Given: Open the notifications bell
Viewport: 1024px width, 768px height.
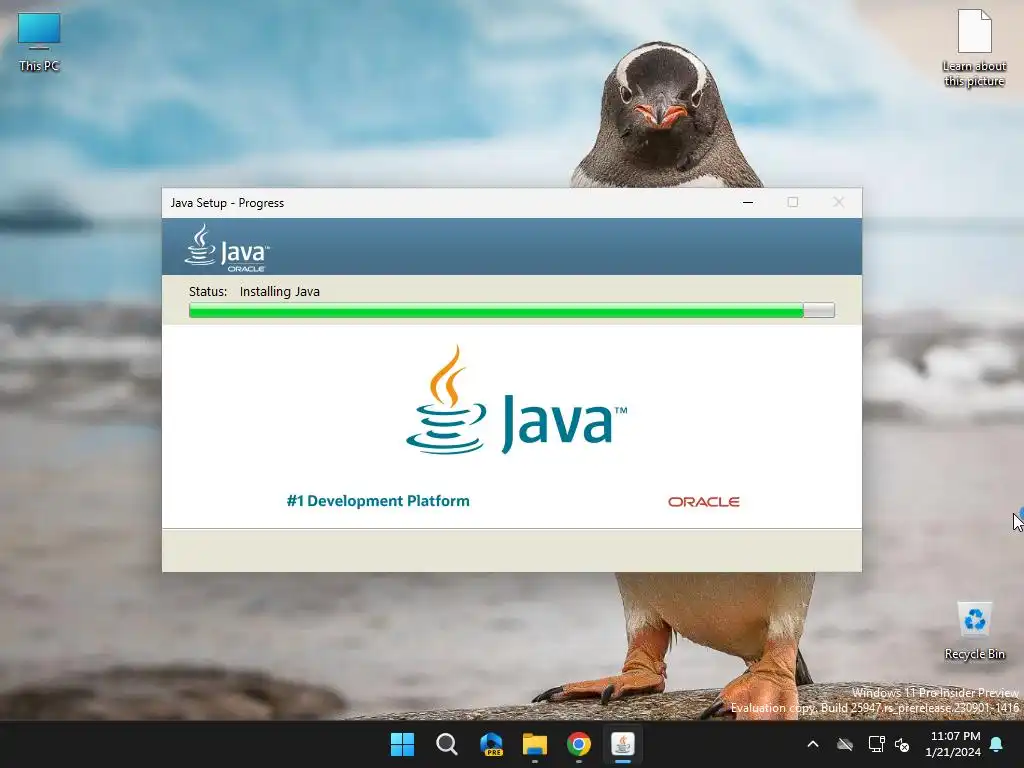Looking at the screenshot, I should 997,744.
